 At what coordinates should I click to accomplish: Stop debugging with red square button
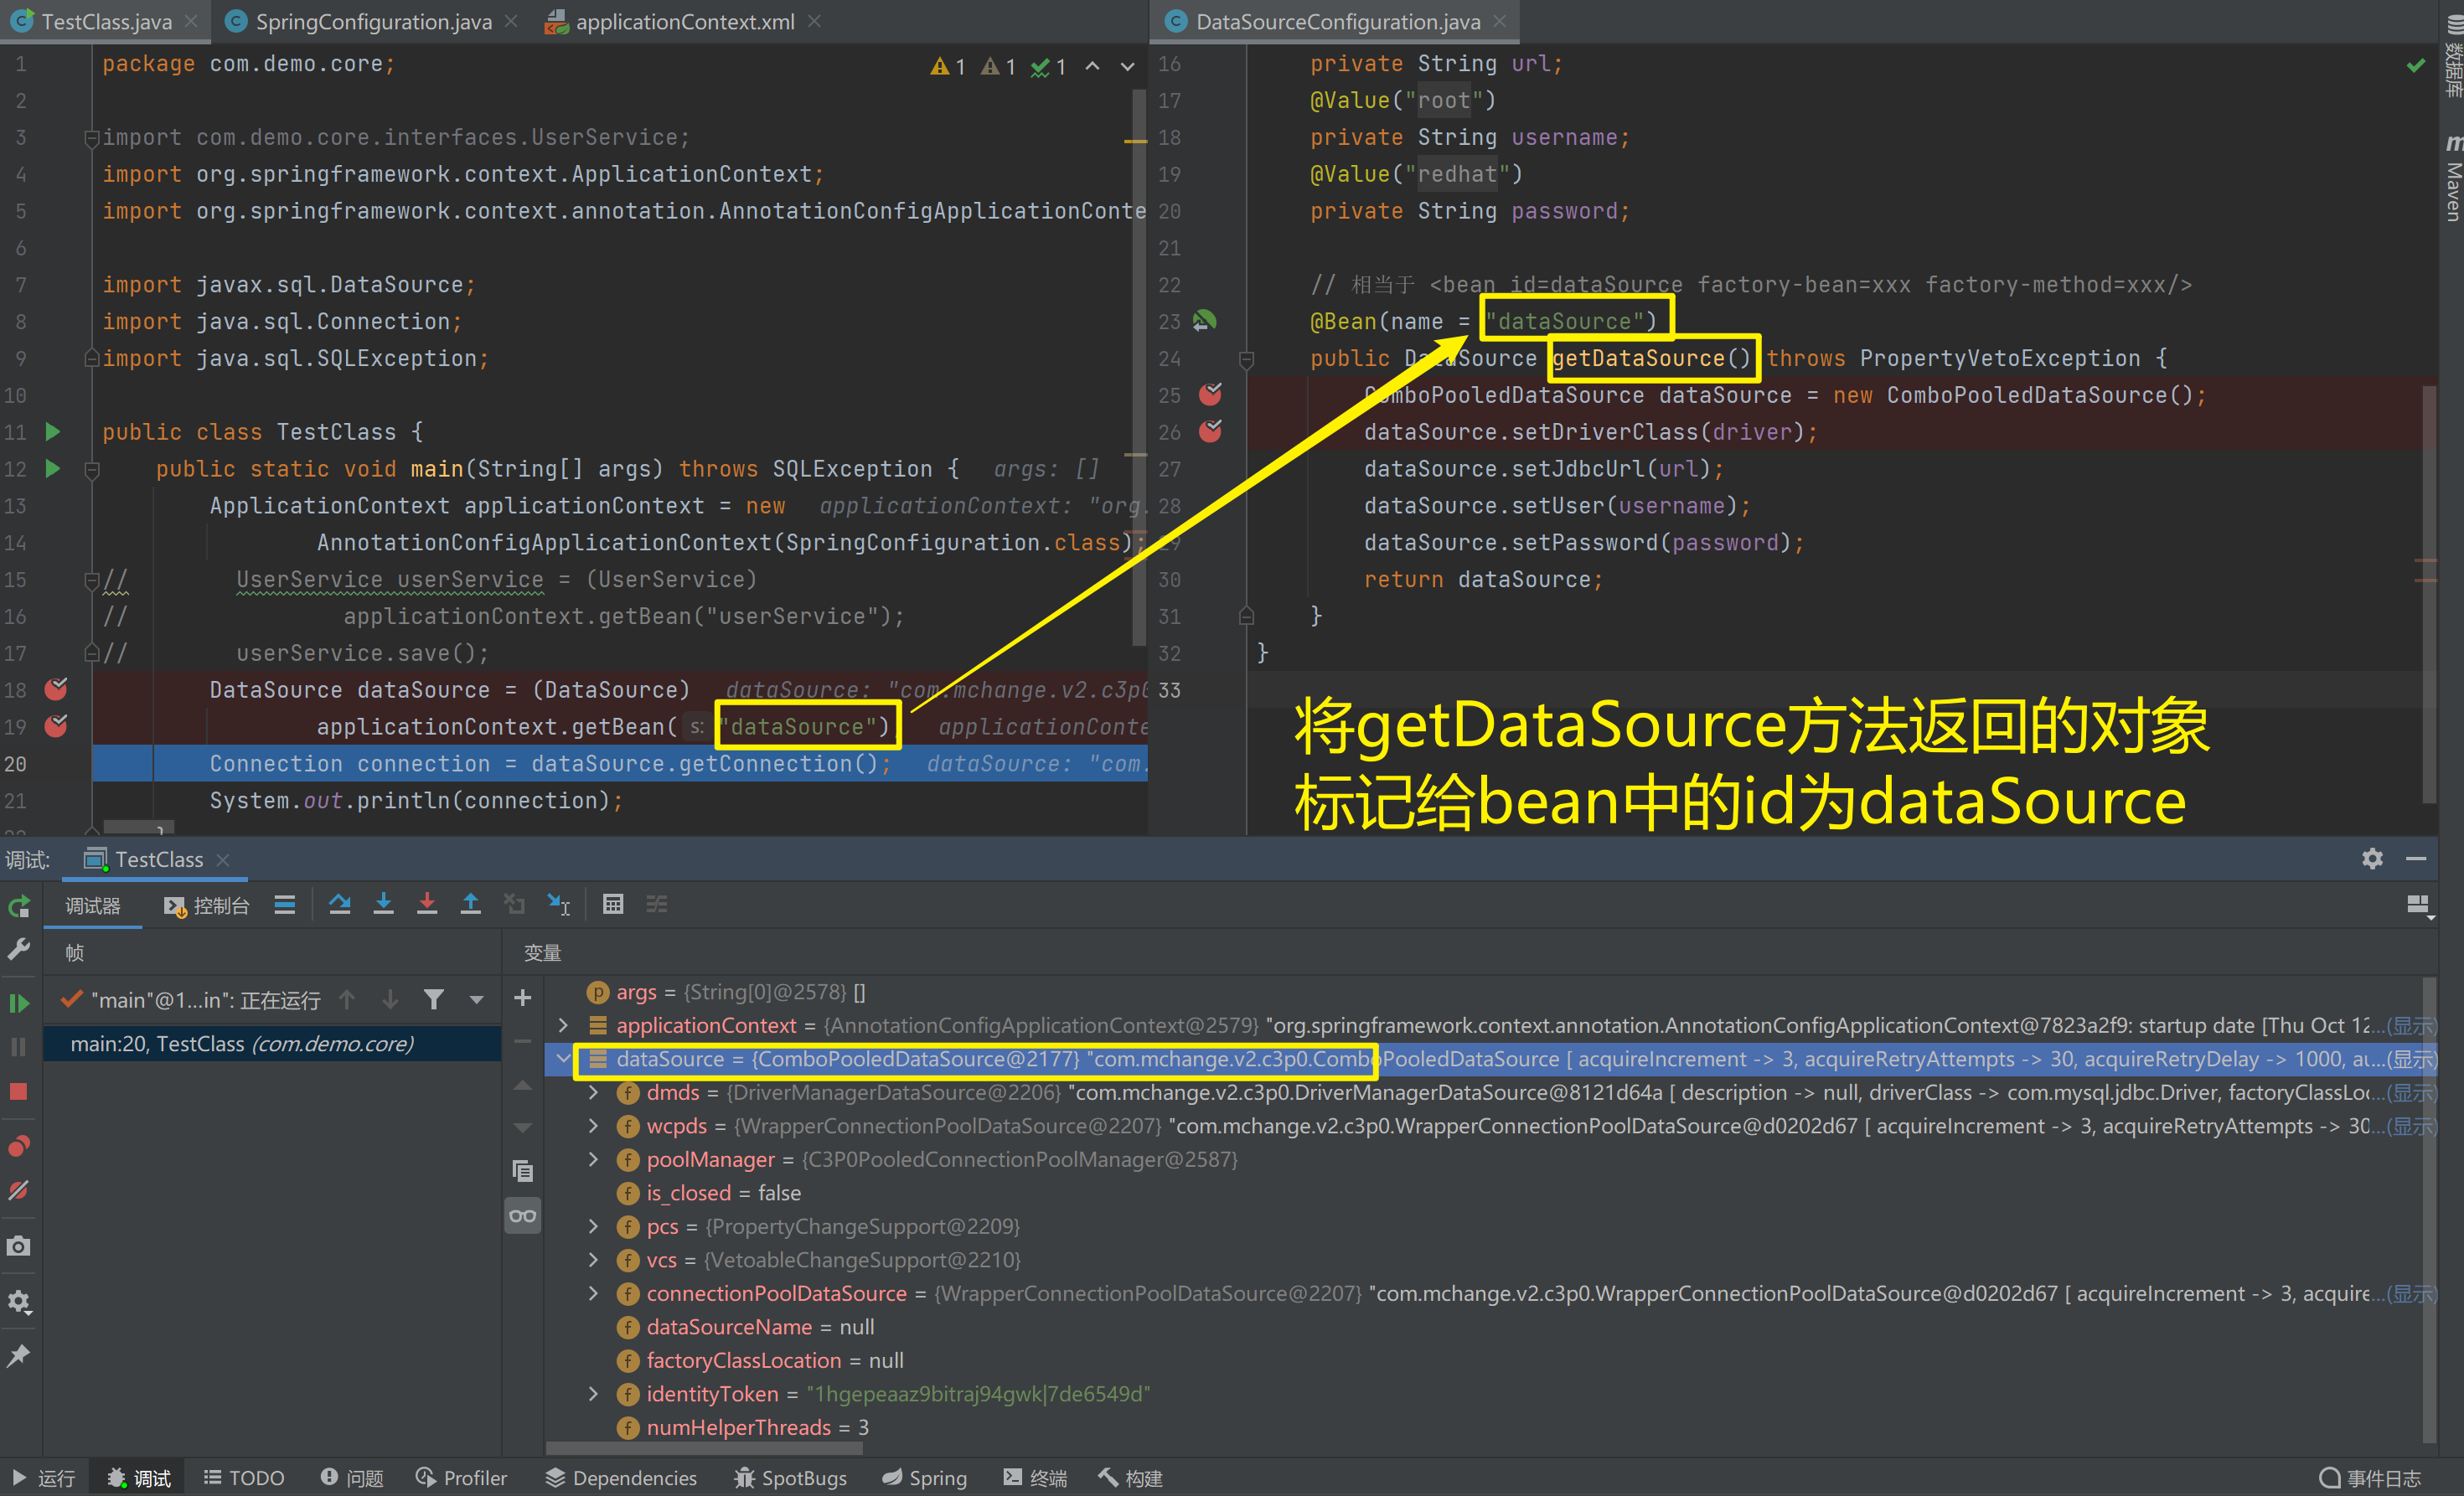[x=19, y=1091]
